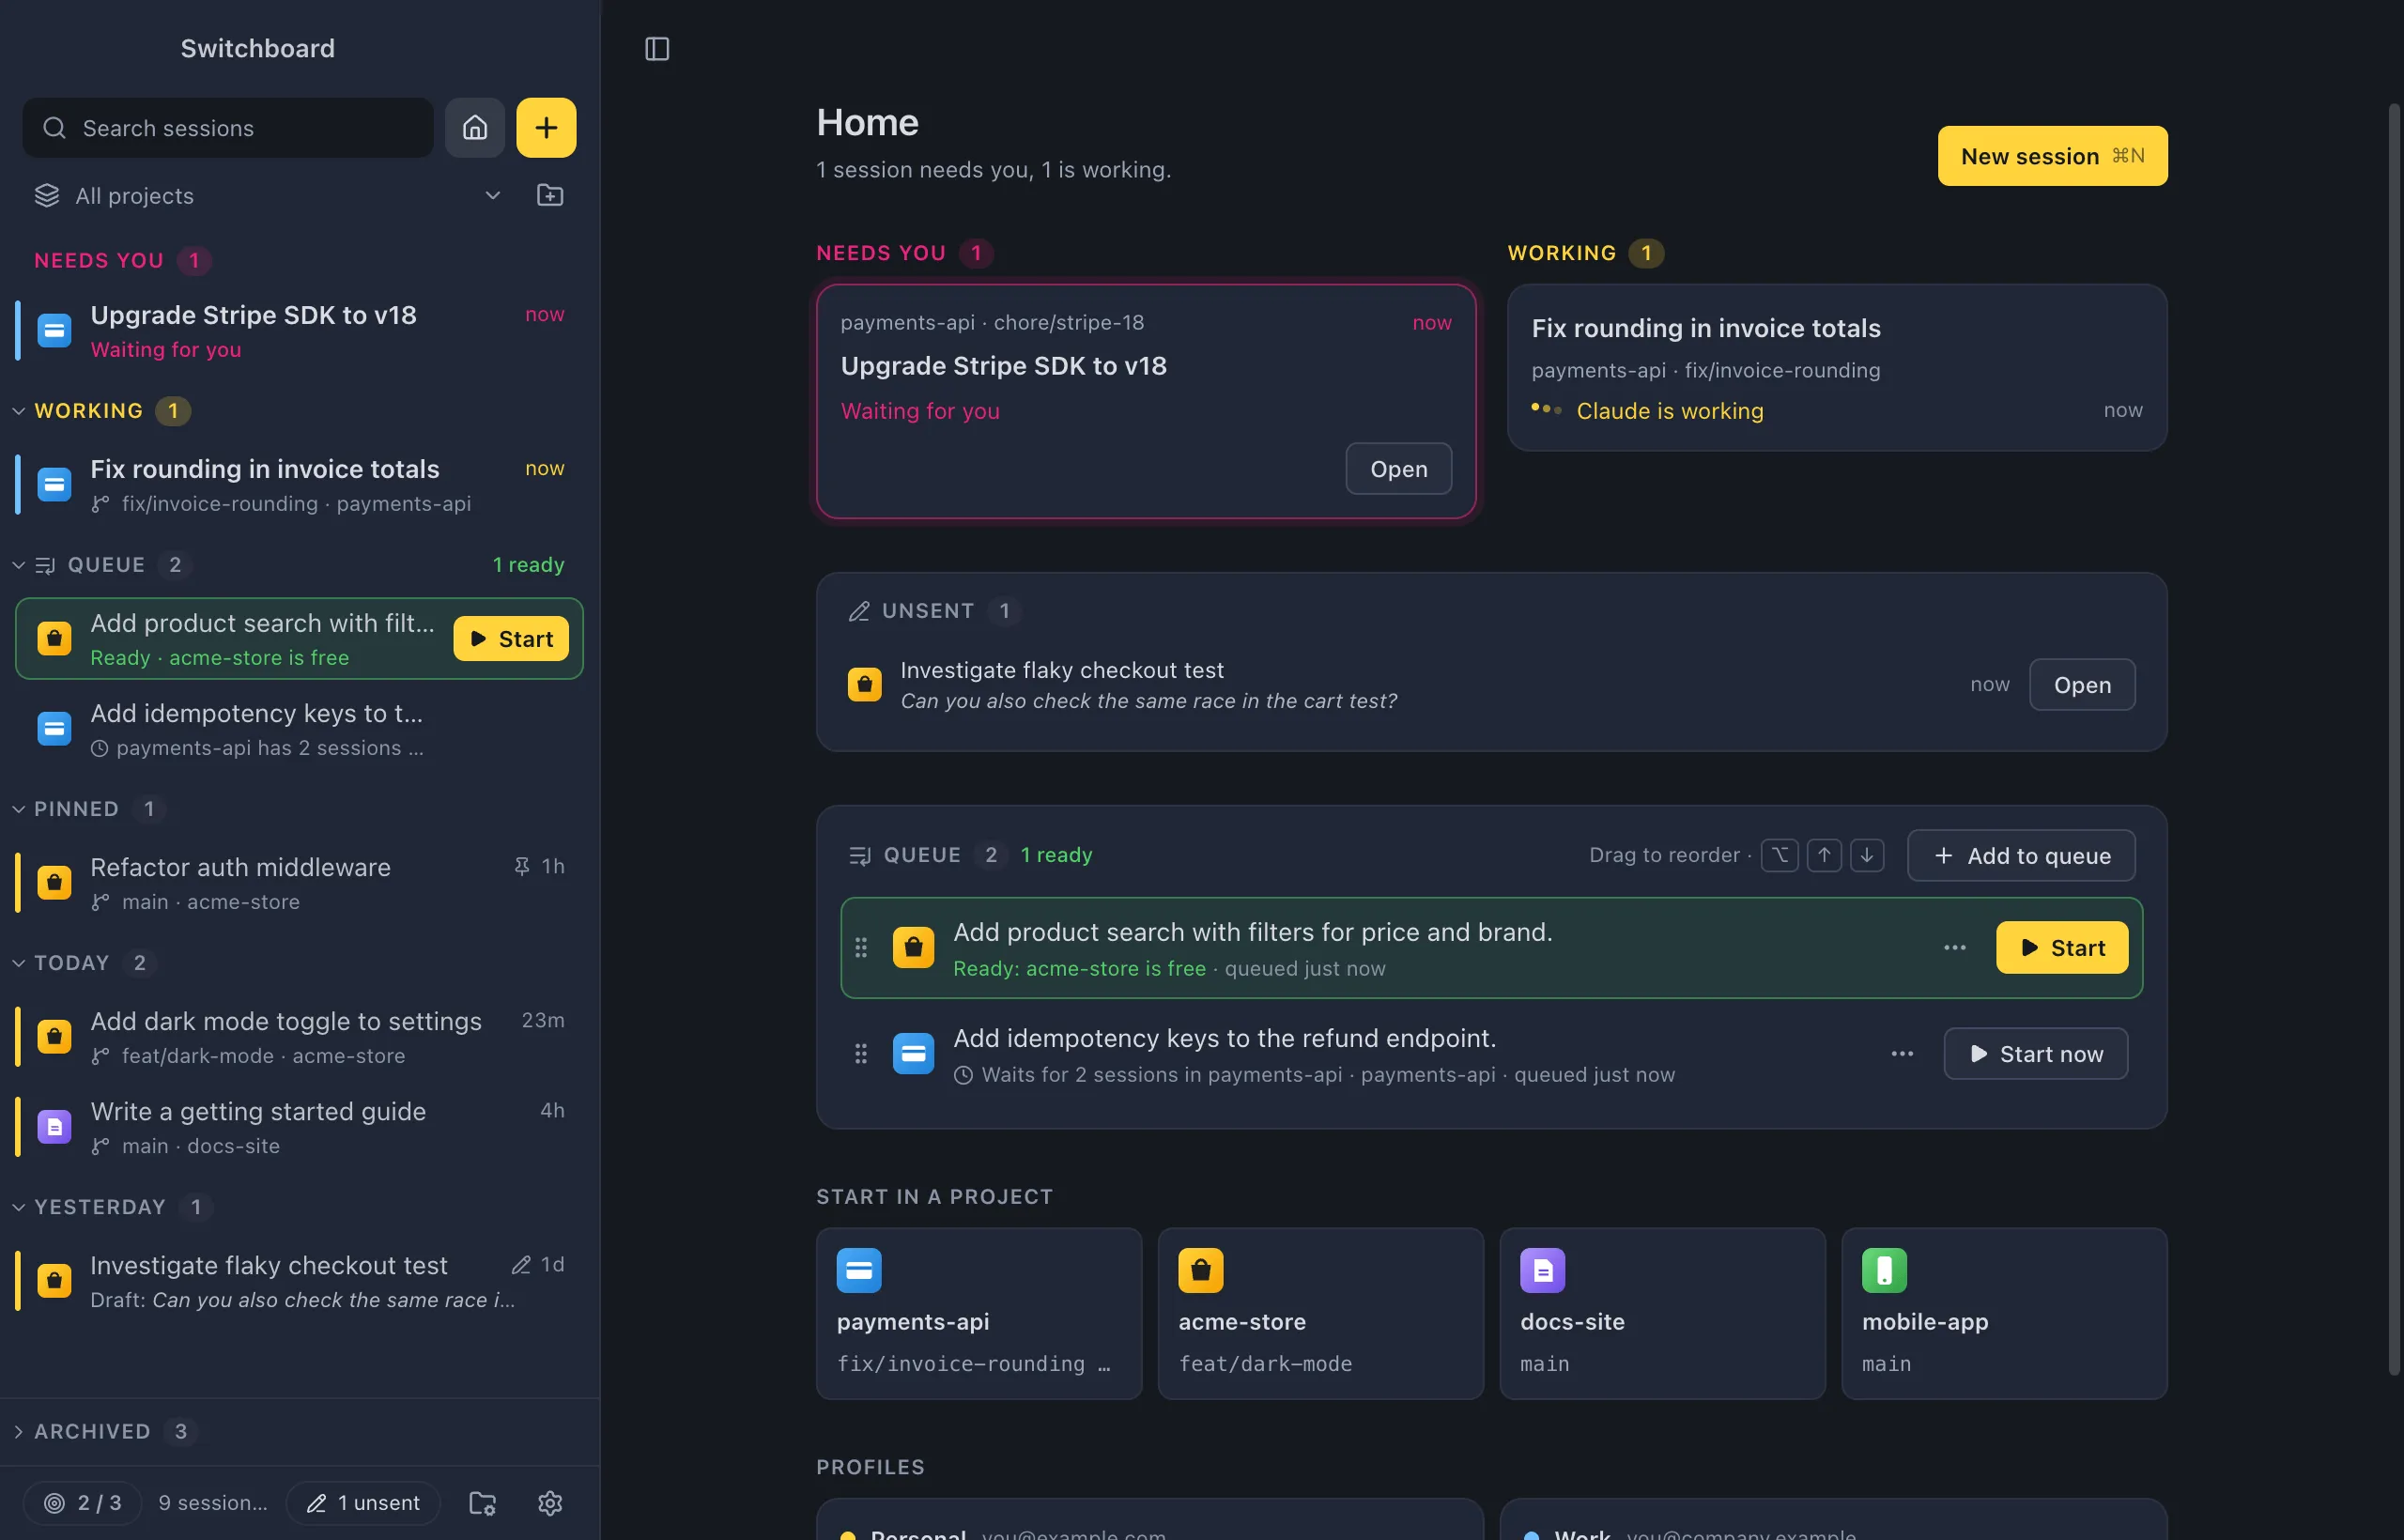Click the yellow plus new session icon
This screenshot has height=1540, width=2404.
(x=546, y=127)
